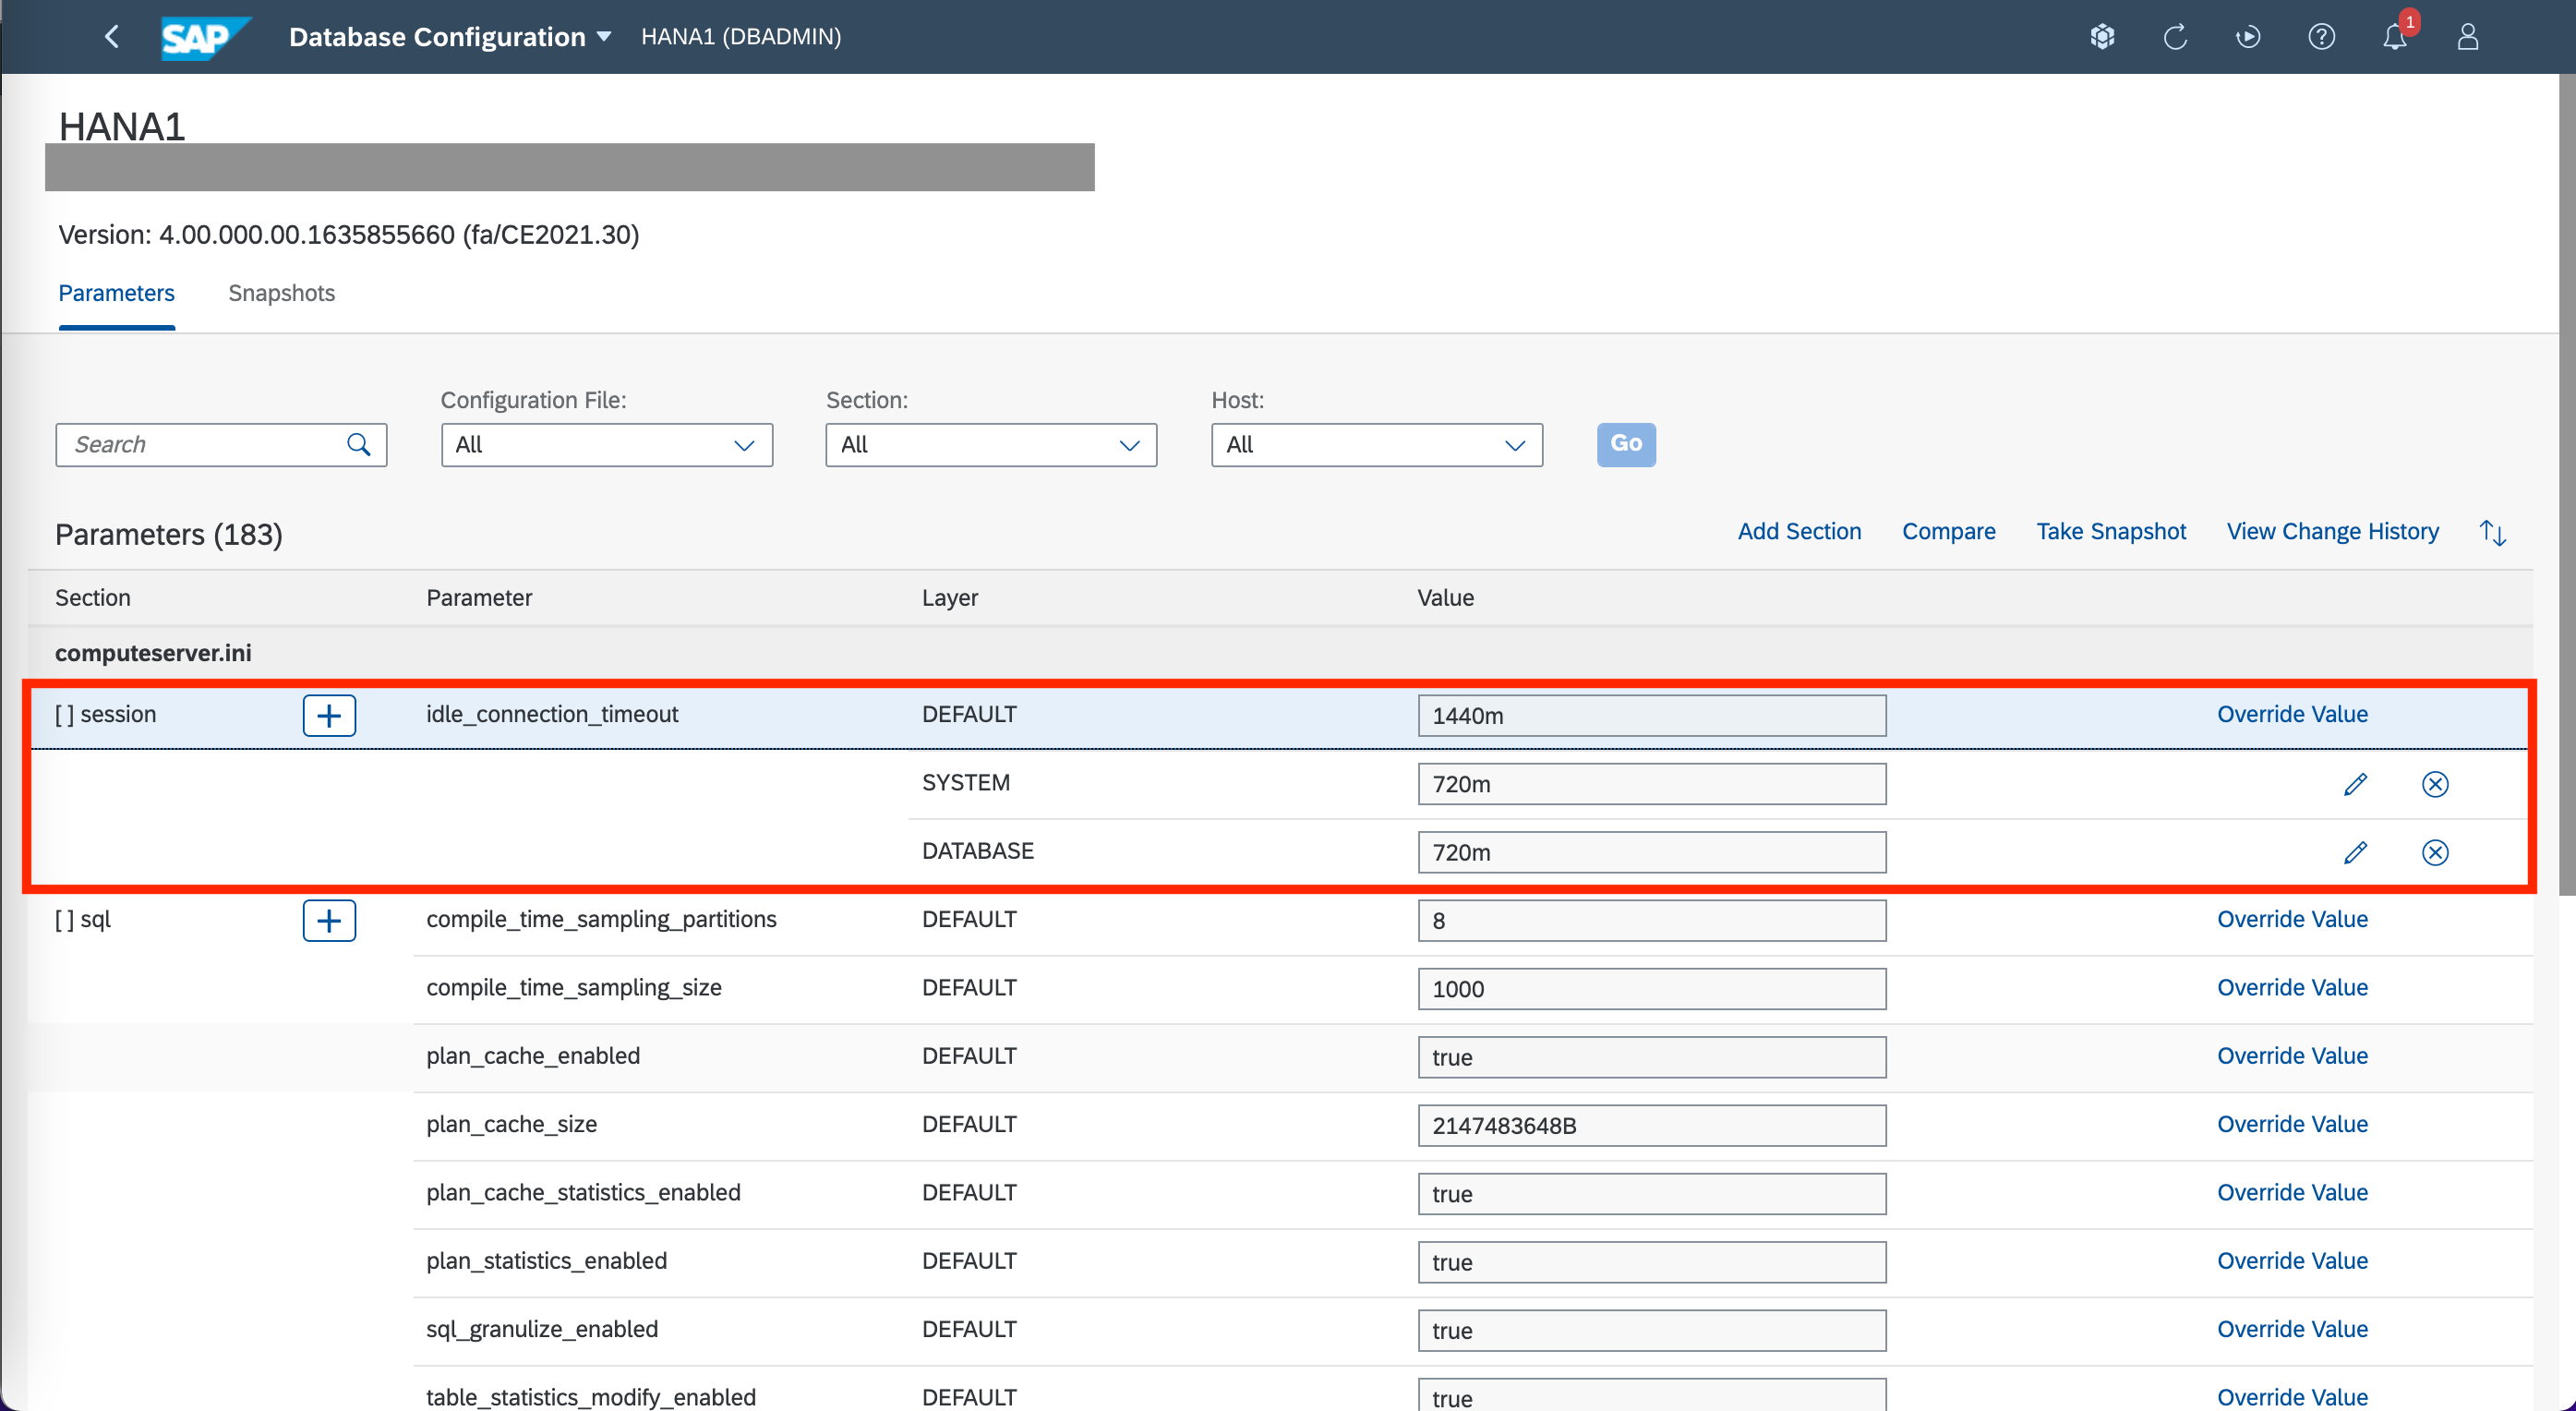Open the user profile icon

pos(2467,37)
